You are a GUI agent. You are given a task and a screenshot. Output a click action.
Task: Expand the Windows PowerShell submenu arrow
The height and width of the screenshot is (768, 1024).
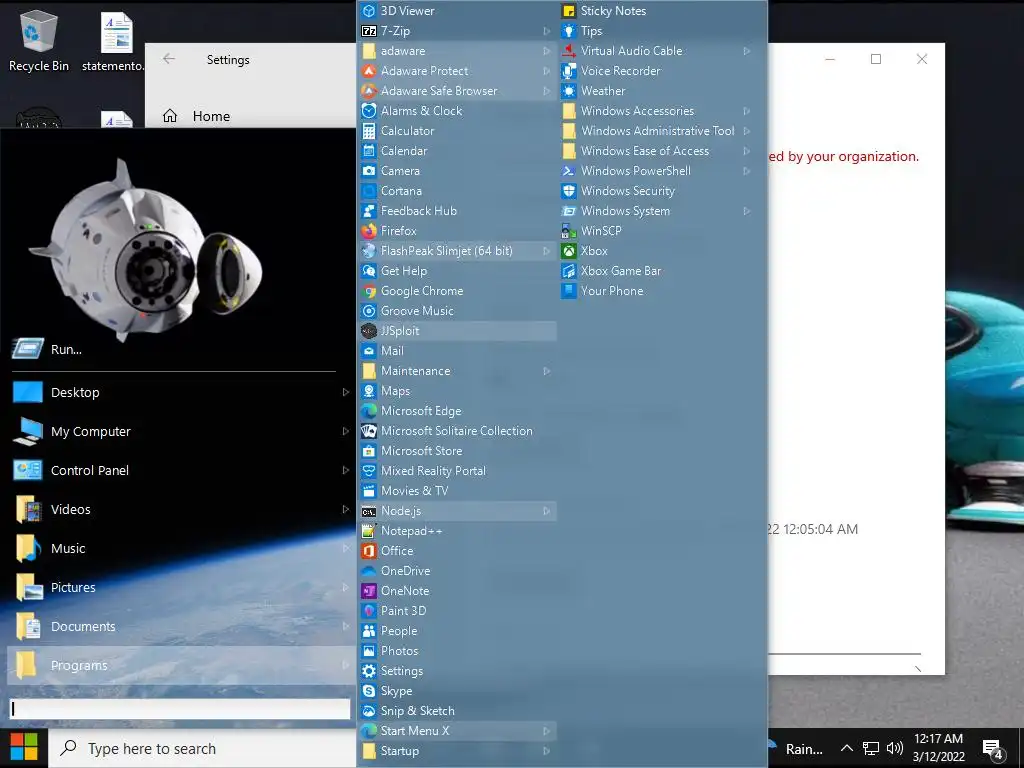(746, 171)
